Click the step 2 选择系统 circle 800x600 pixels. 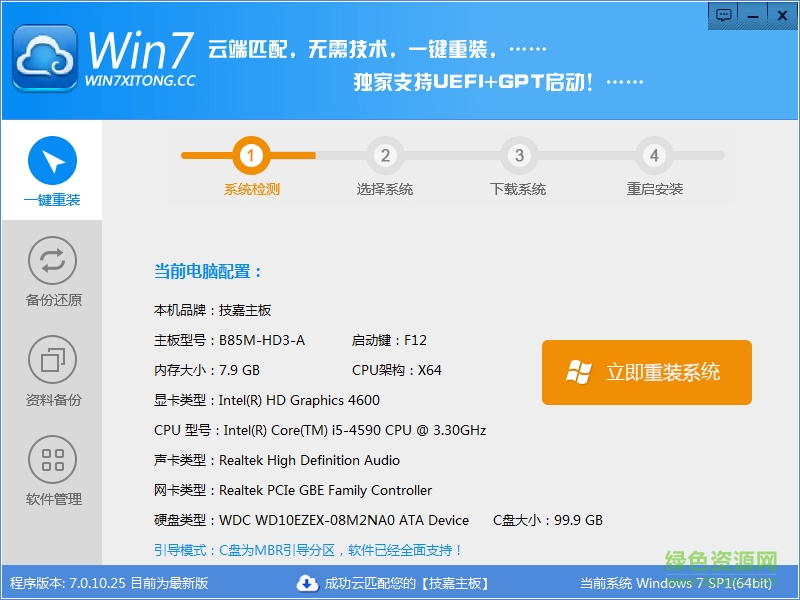click(385, 155)
